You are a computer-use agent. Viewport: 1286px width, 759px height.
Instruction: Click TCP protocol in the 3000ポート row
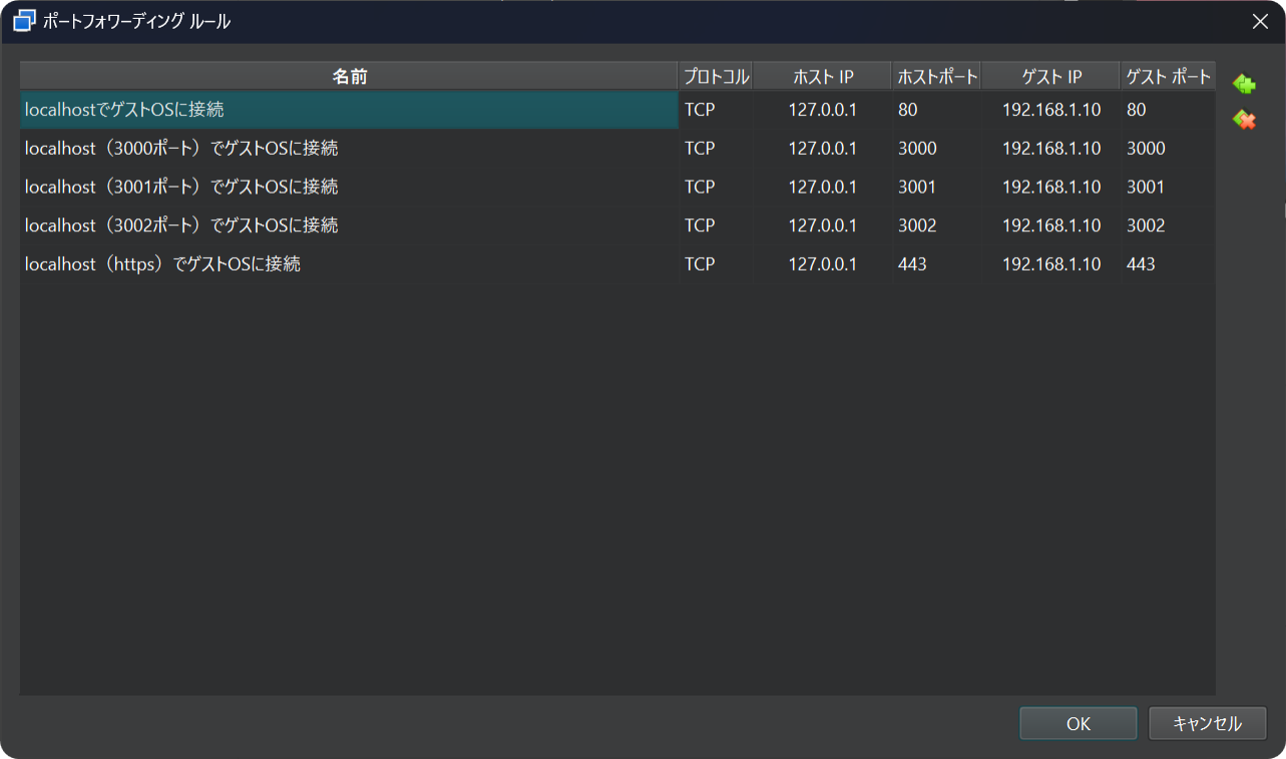[700, 148]
